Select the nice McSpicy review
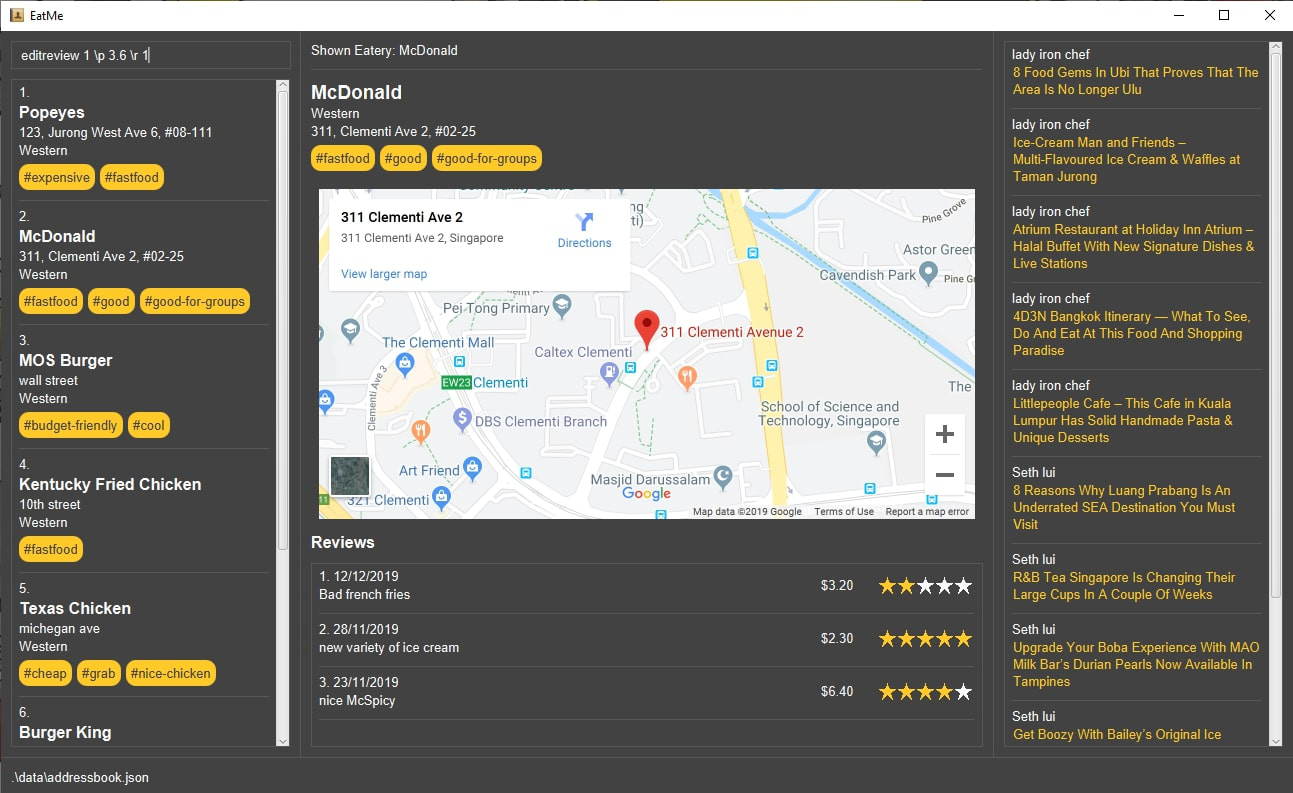This screenshot has height=793, width=1293. pyautogui.click(x=647, y=692)
